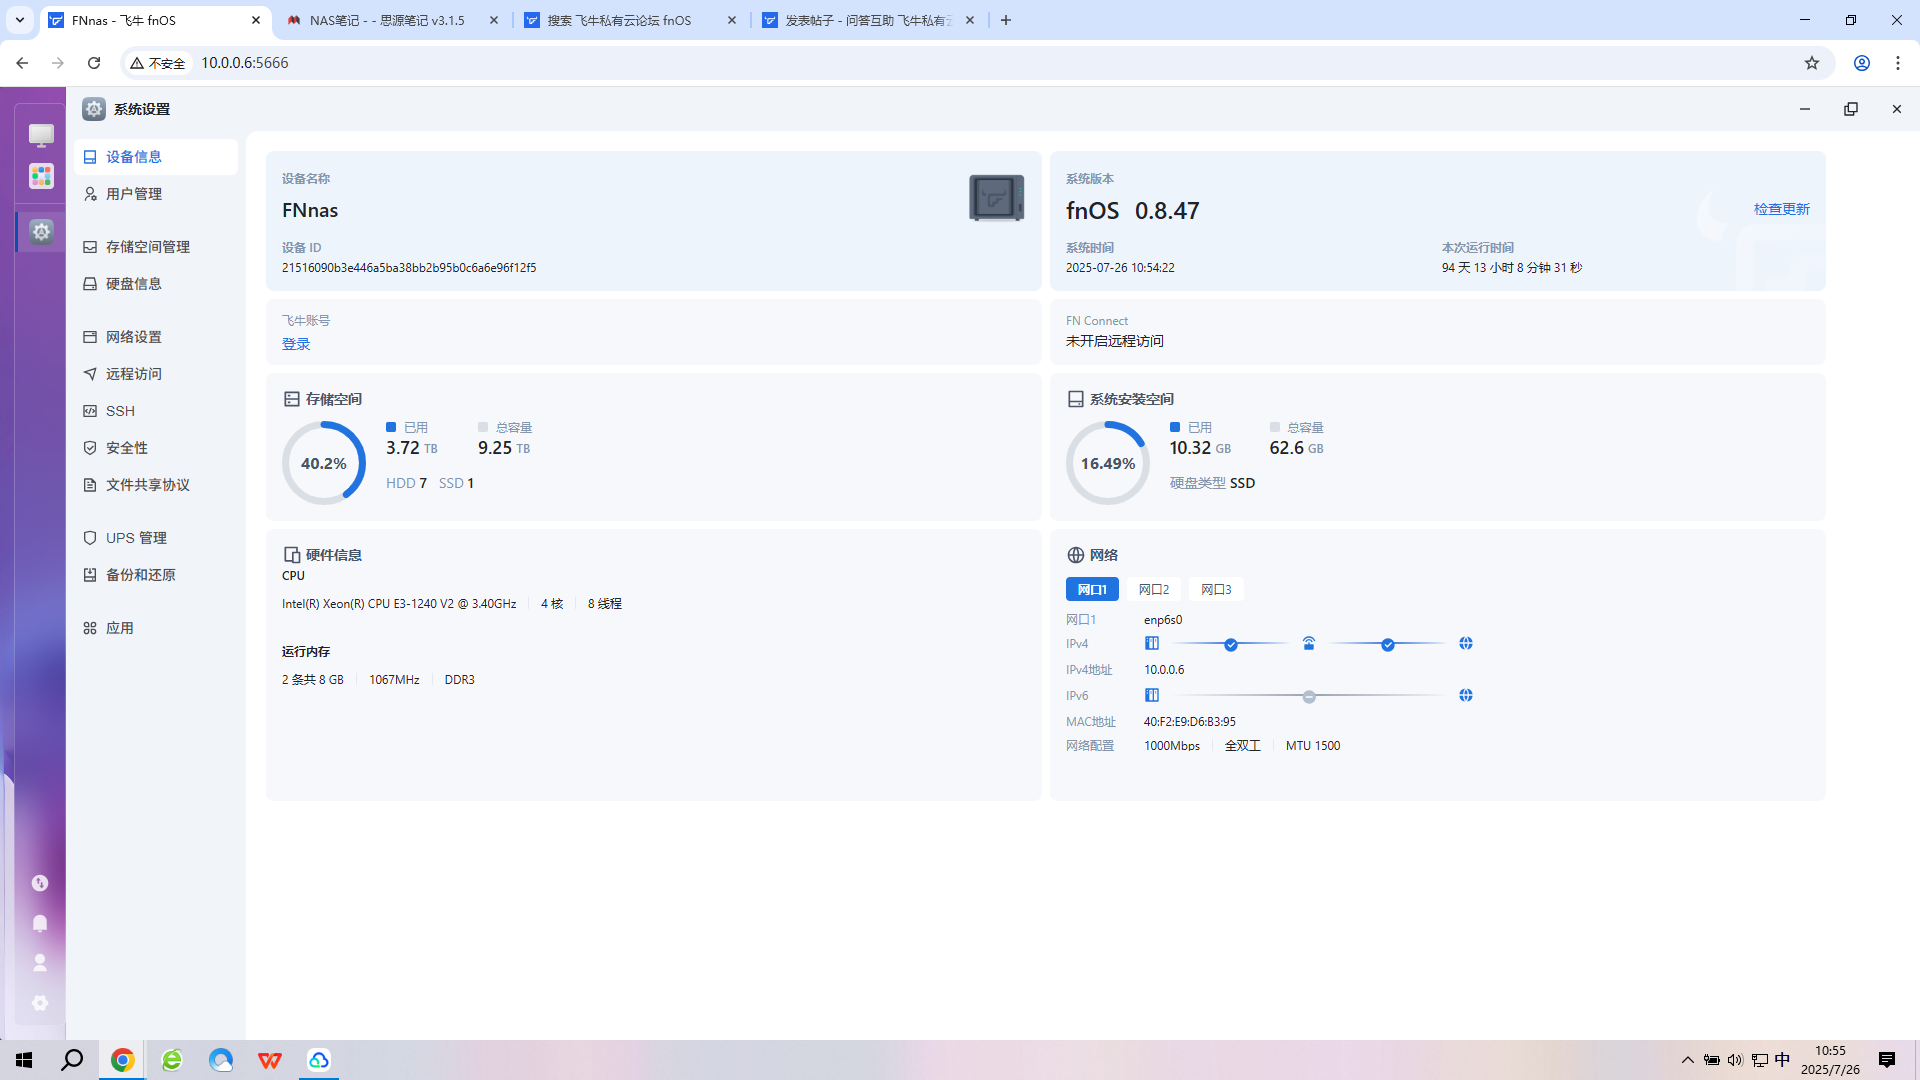Switch to the 网口2 network tab
This screenshot has width=1920, height=1080.
pos(1154,590)
